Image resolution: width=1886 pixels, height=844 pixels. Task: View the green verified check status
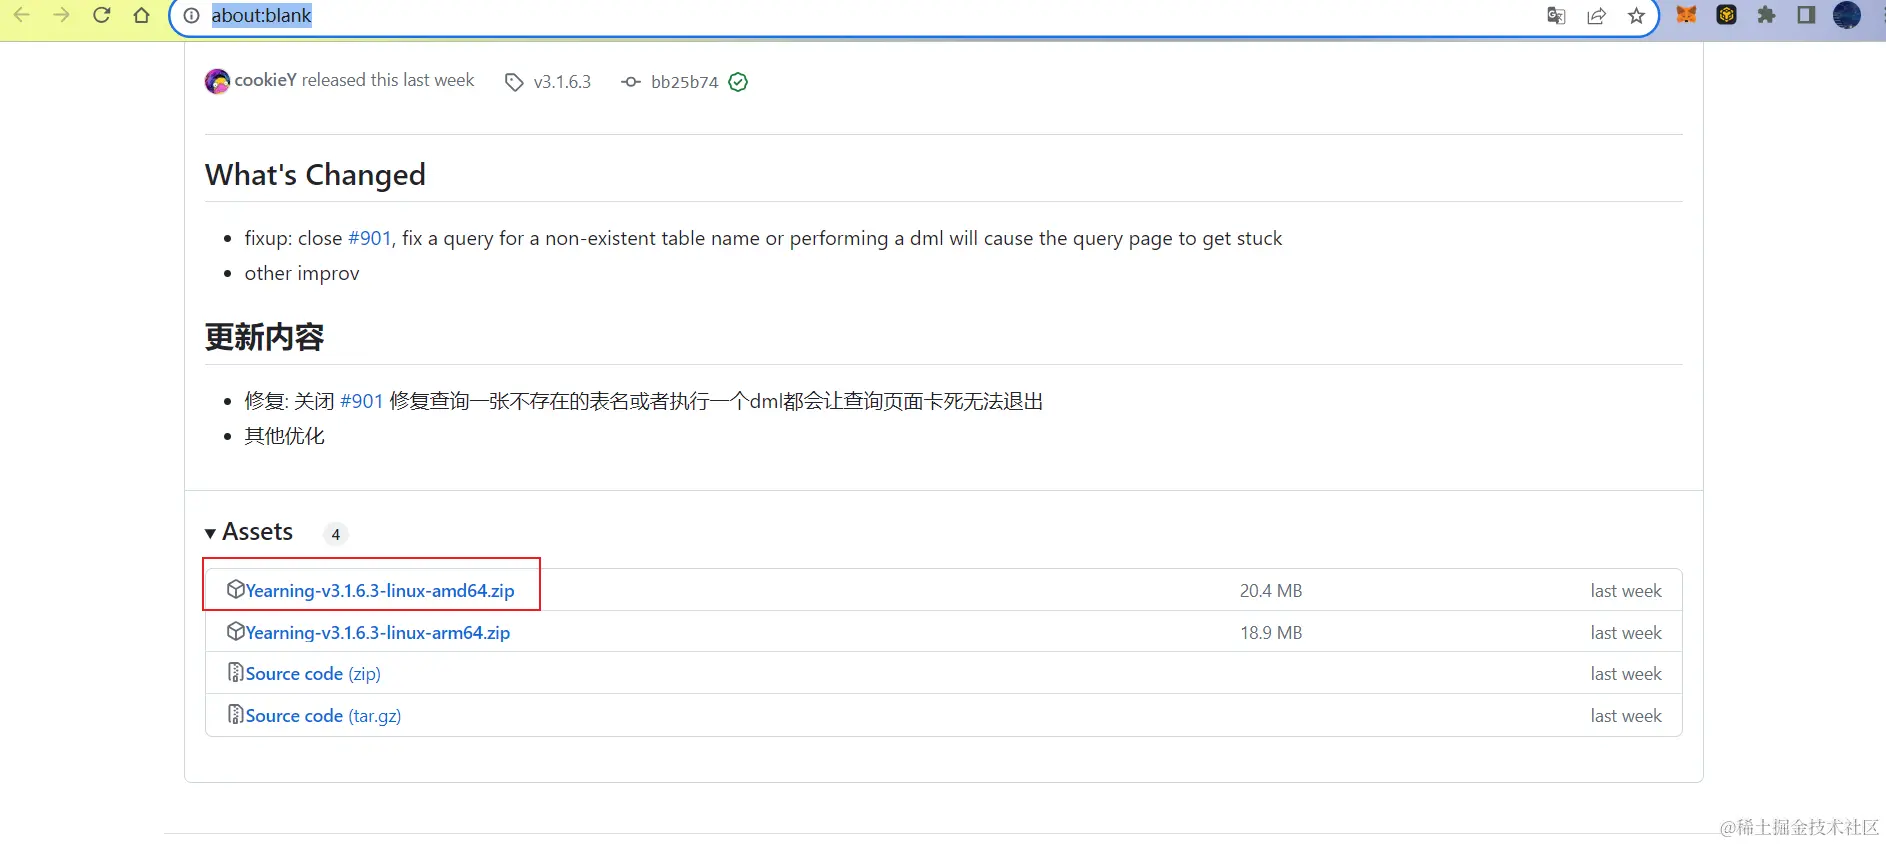738,82
